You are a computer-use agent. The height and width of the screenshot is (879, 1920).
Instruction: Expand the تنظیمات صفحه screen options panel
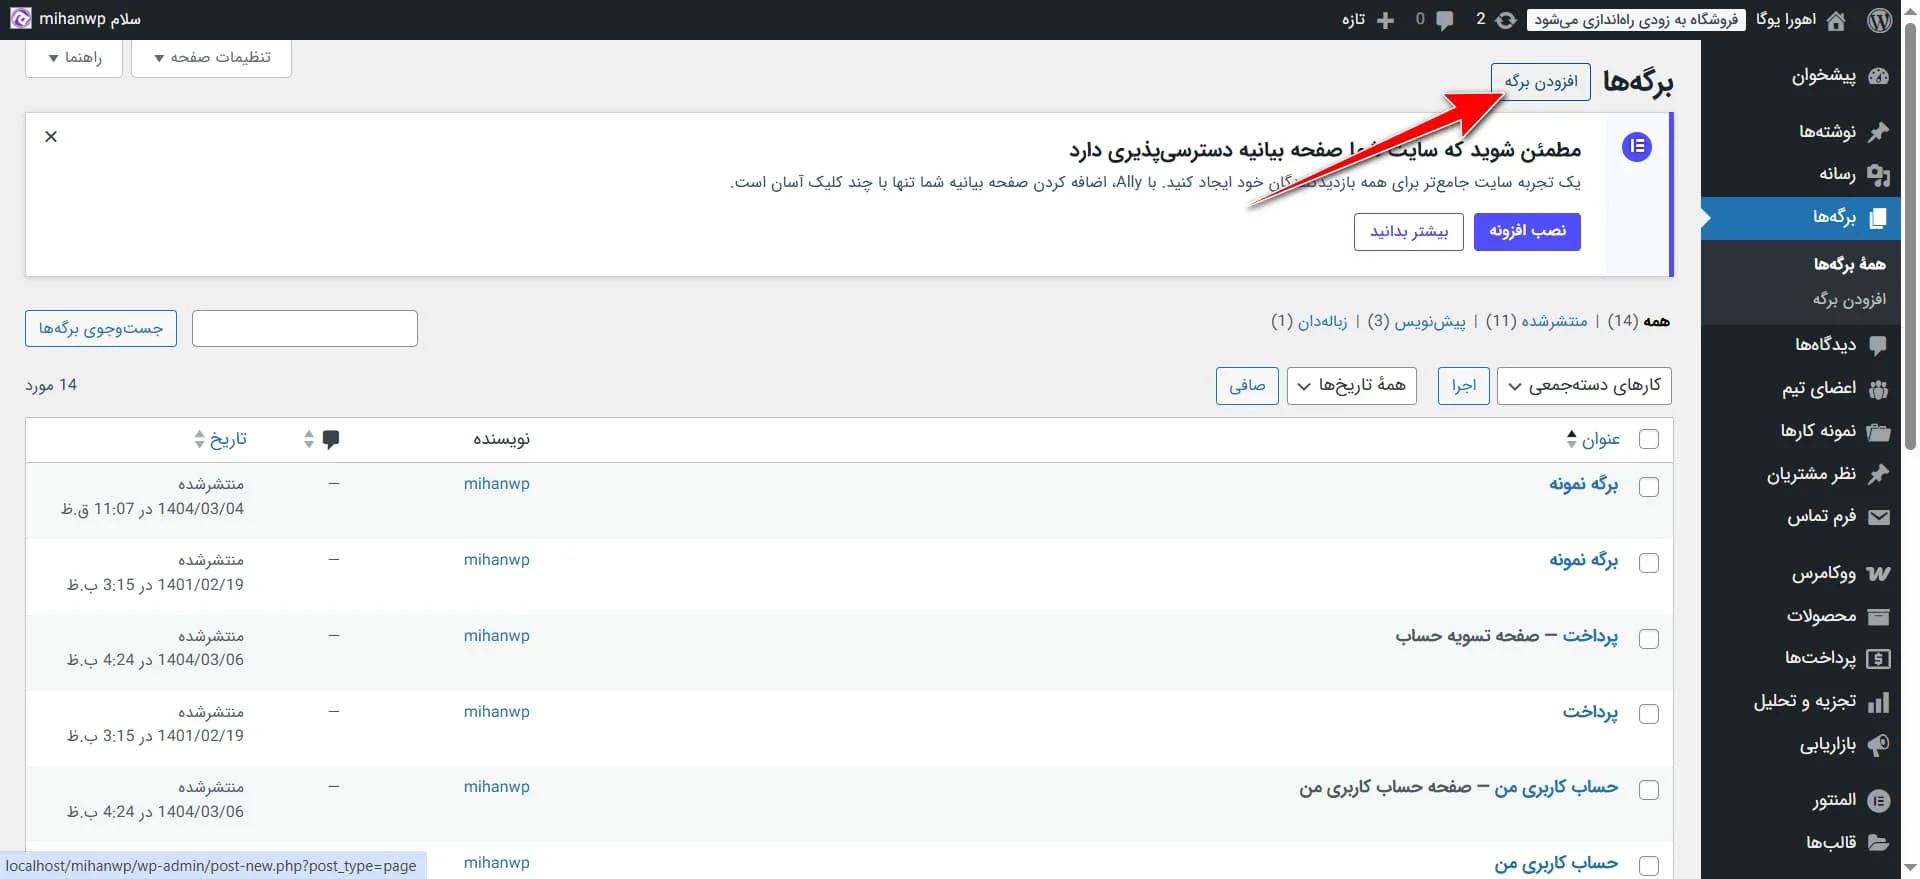tap(211, 58)
